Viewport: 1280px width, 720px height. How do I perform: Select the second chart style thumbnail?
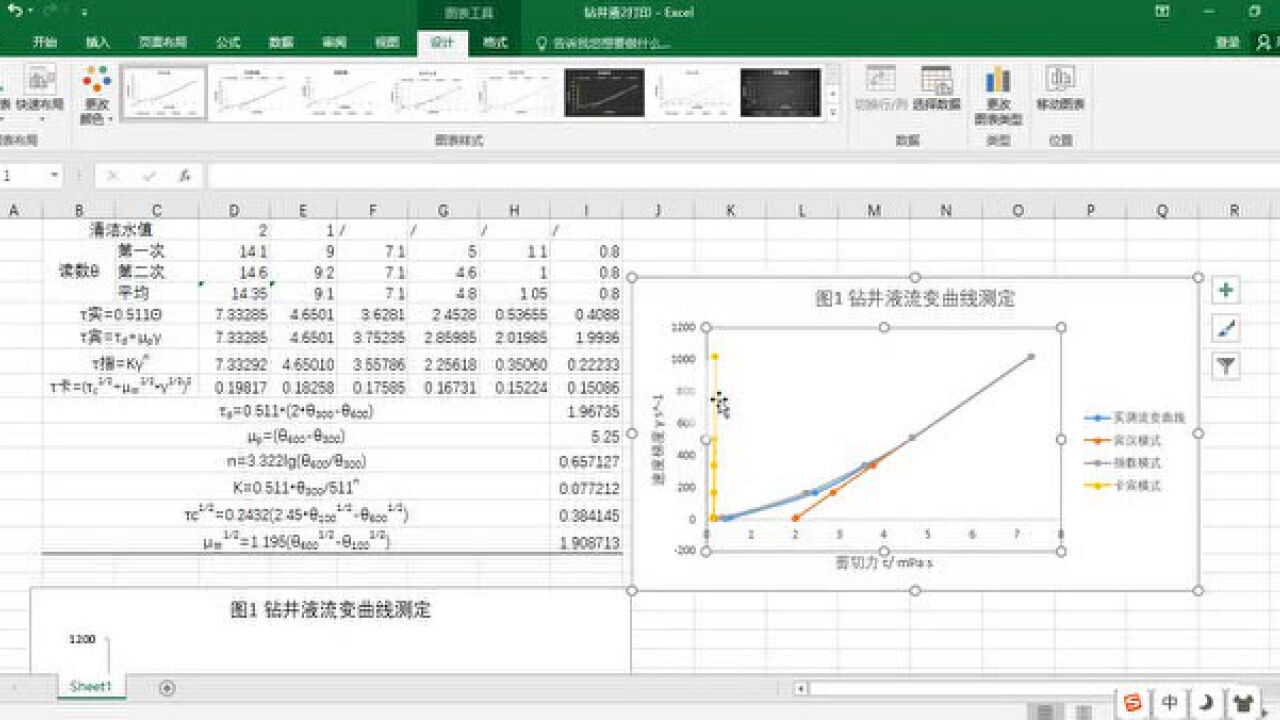(252, 93)
